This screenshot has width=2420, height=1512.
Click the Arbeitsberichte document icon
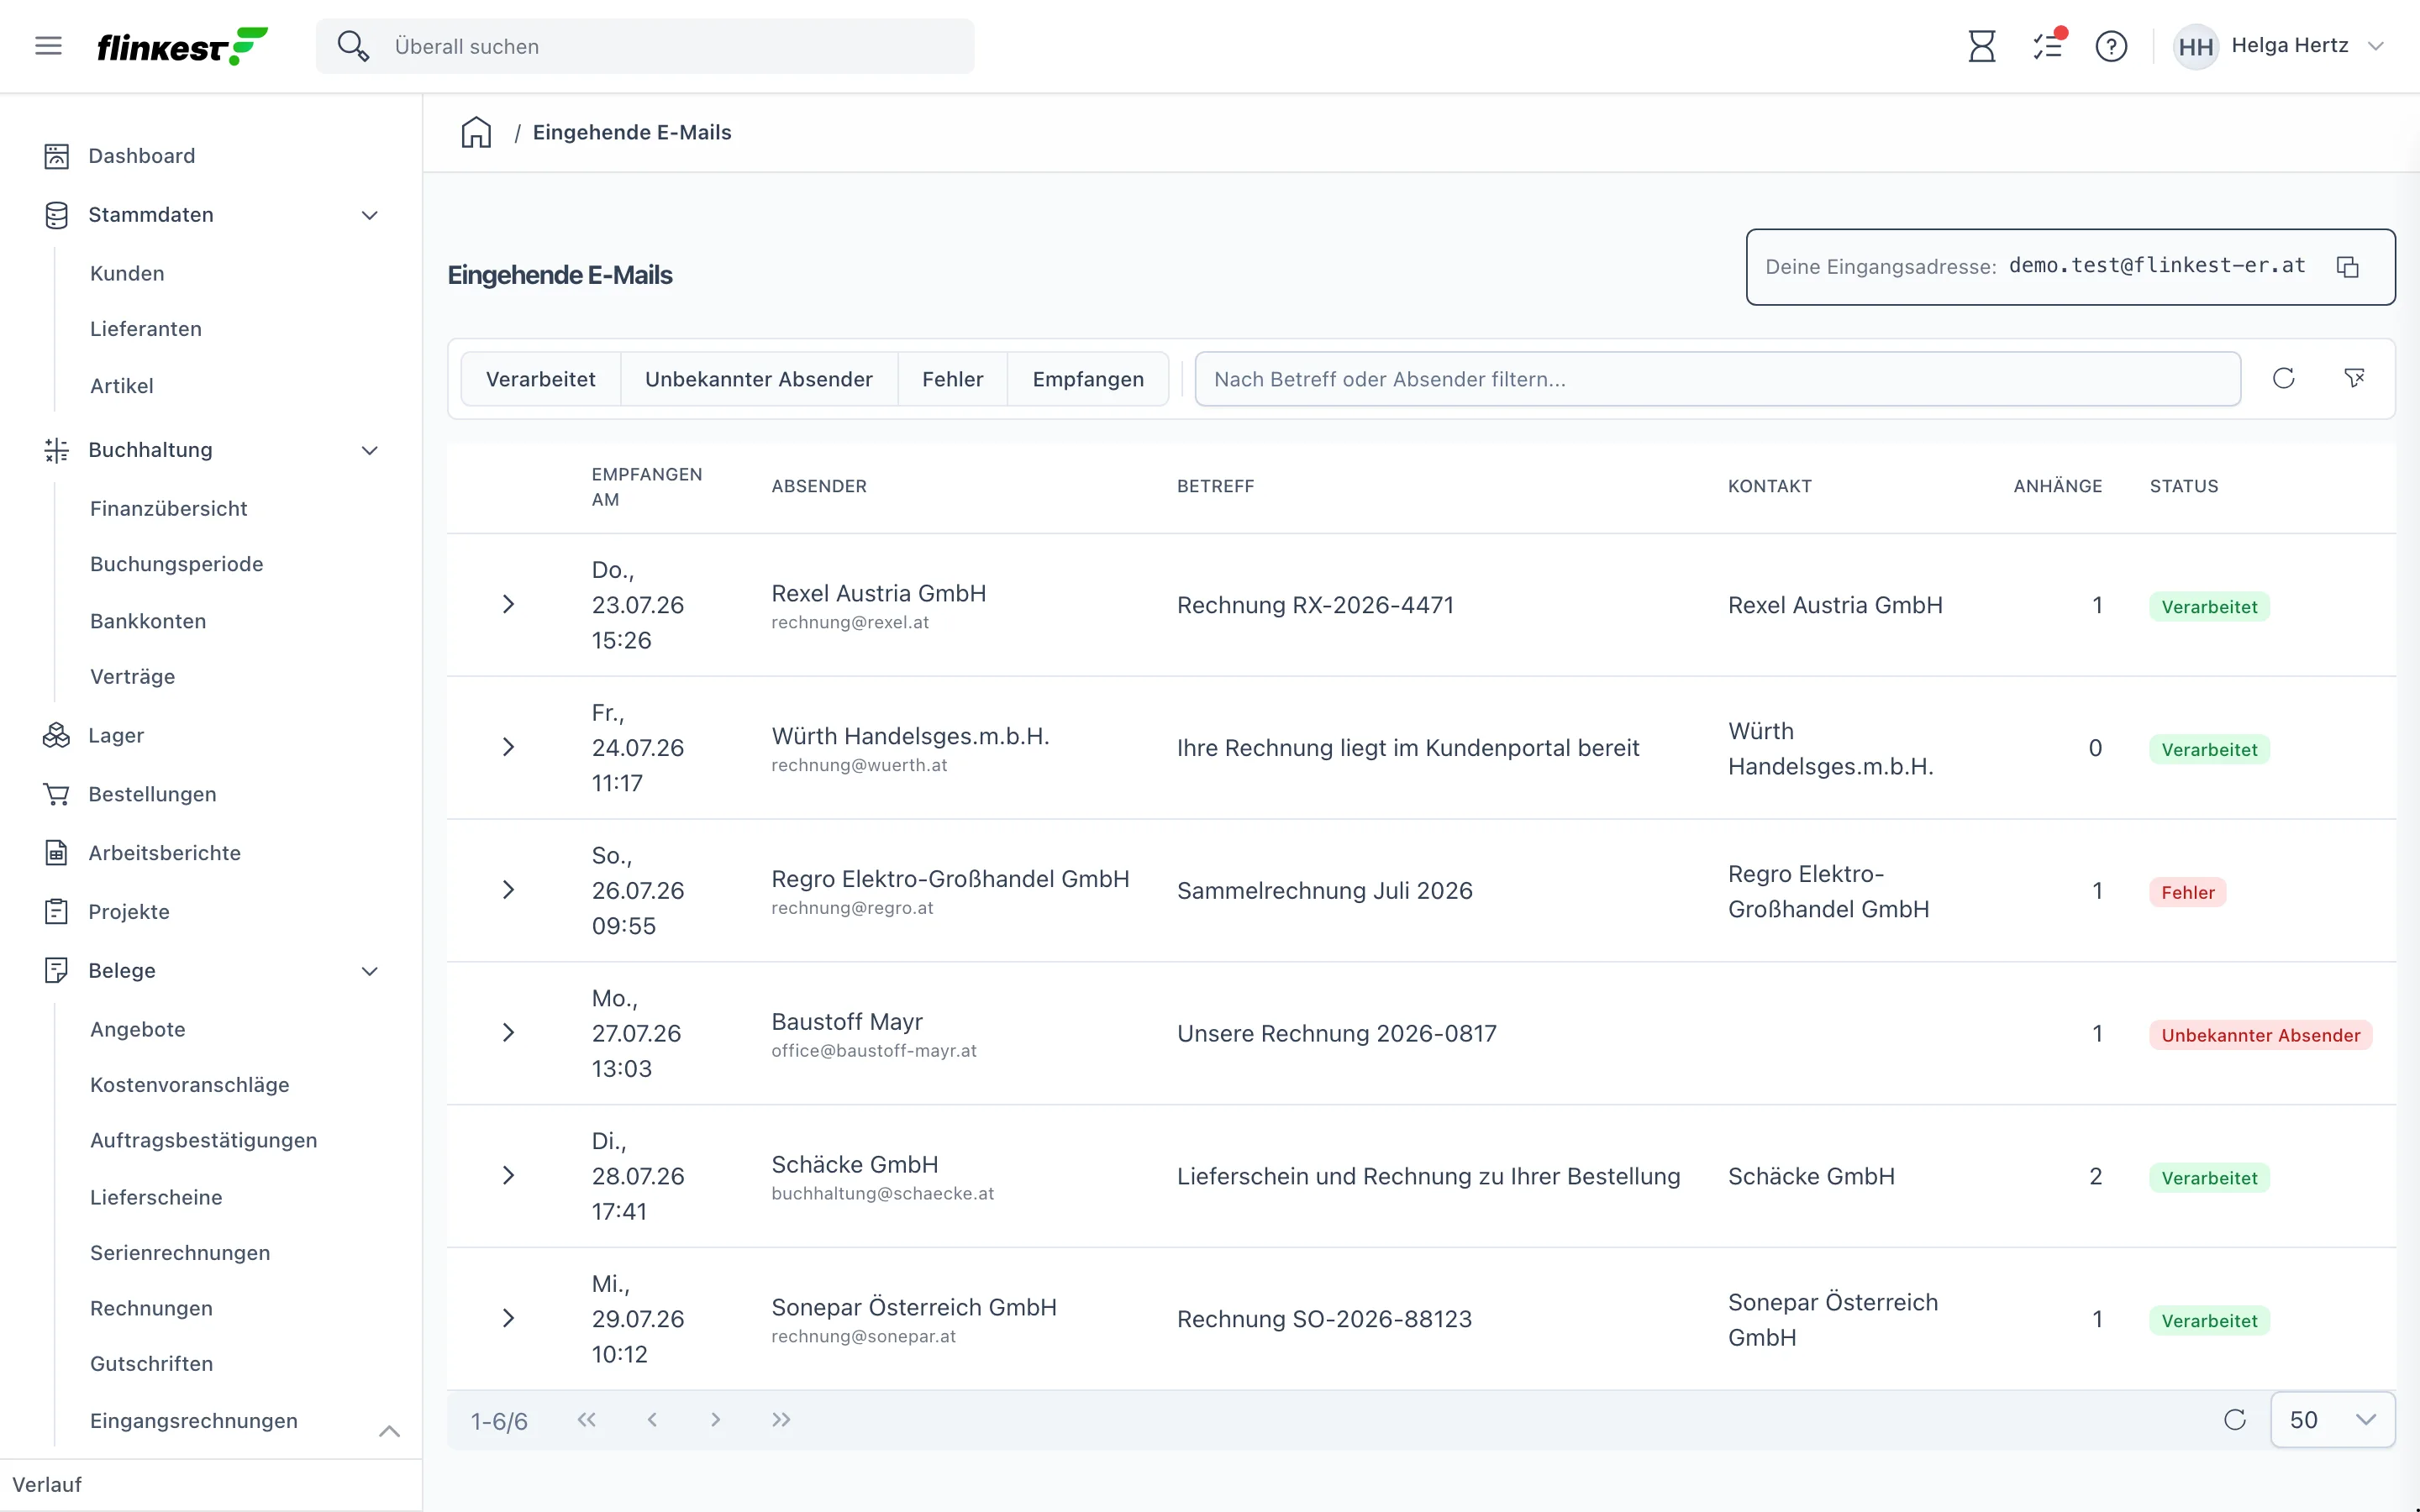coord(57,853)
